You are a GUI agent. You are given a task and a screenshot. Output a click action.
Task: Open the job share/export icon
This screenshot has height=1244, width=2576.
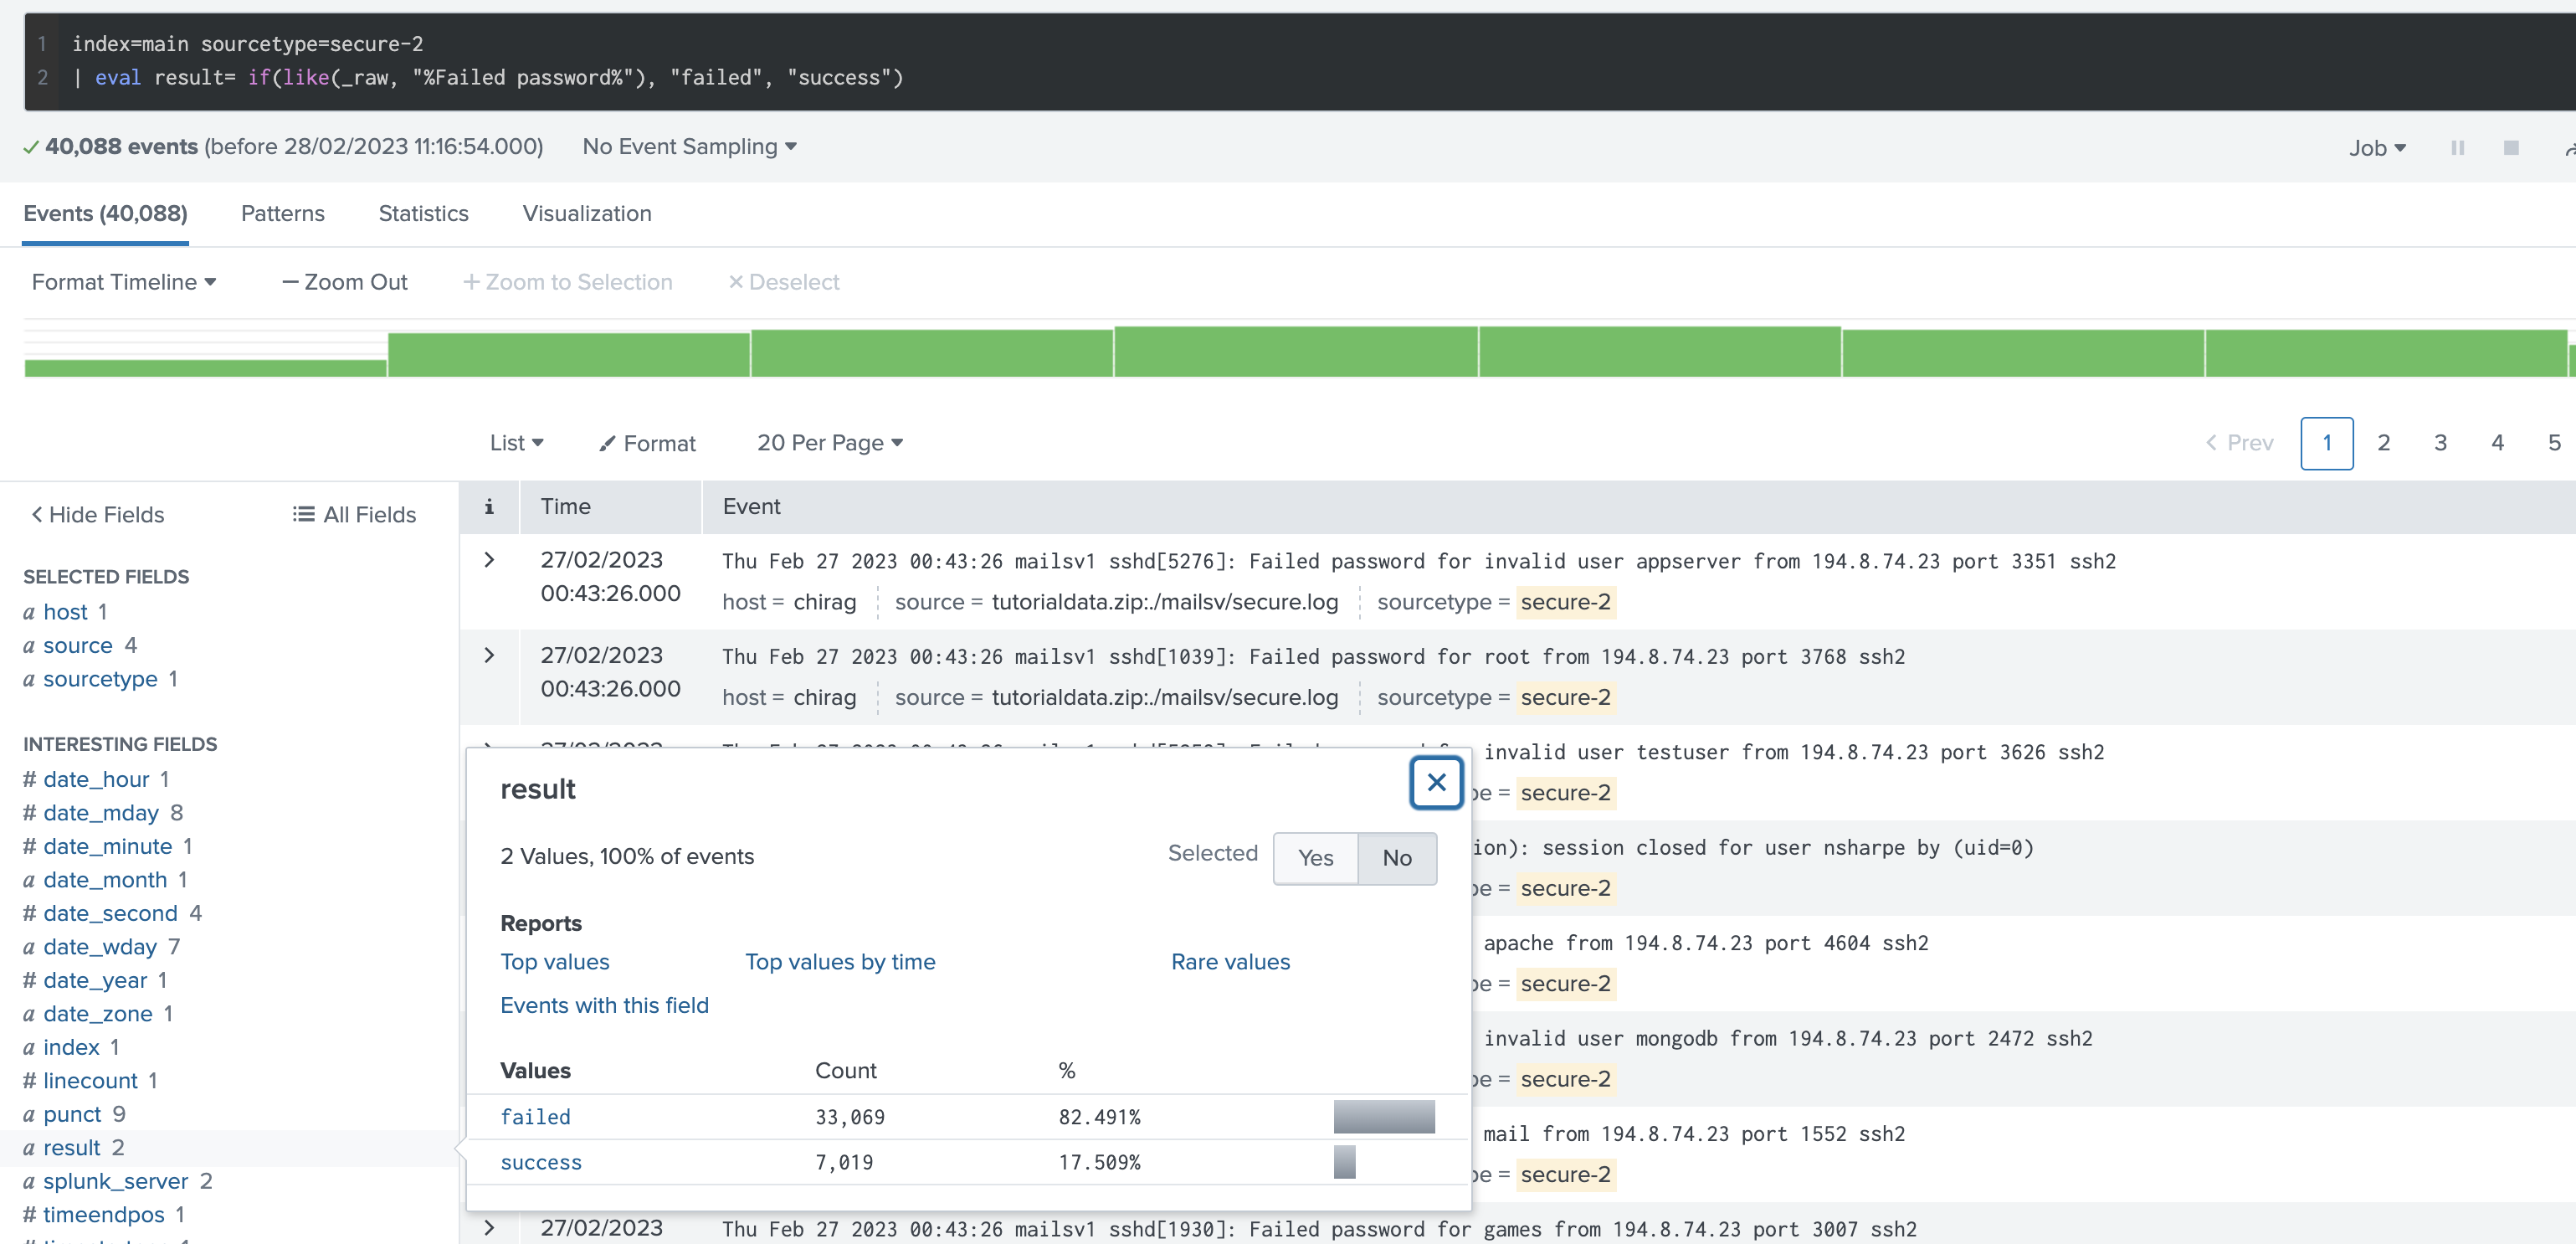pyautogui.click(x=2566, y=147)
